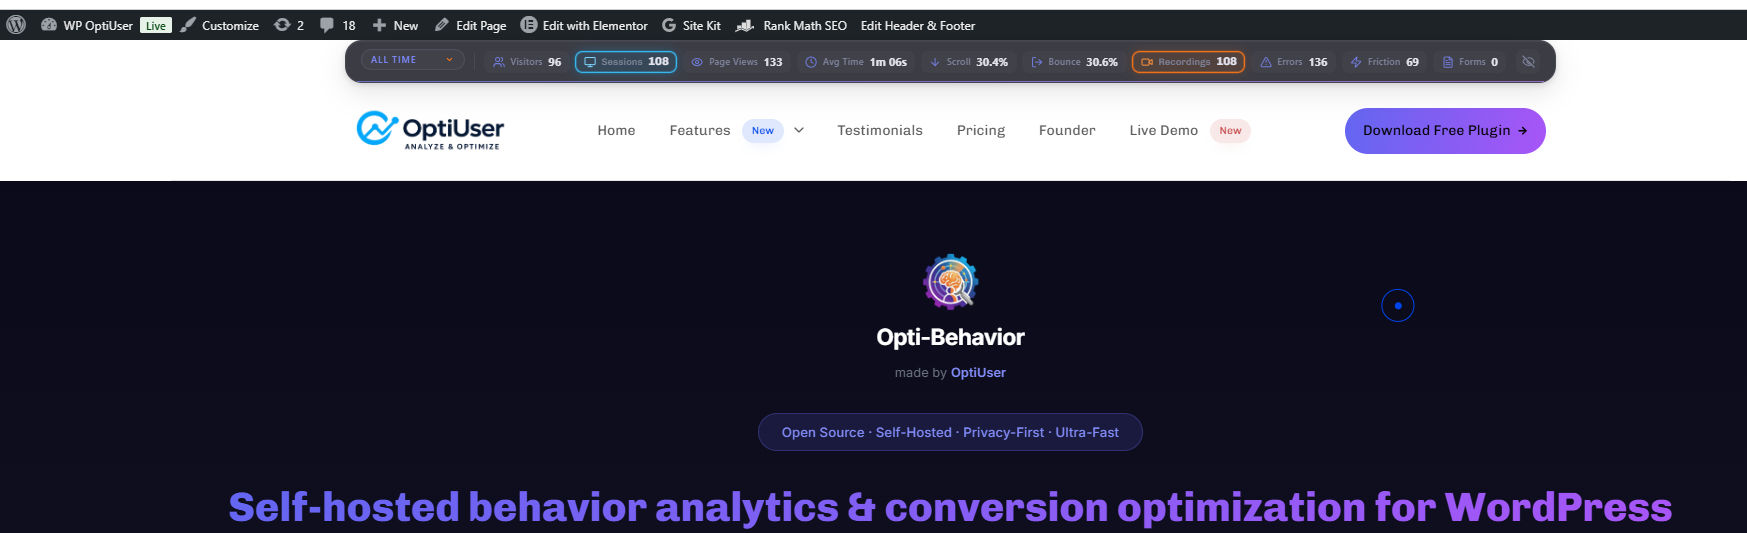Open the Rank Math SEO menu
Screen dimensions: 1747x533
tap(791, 25)
